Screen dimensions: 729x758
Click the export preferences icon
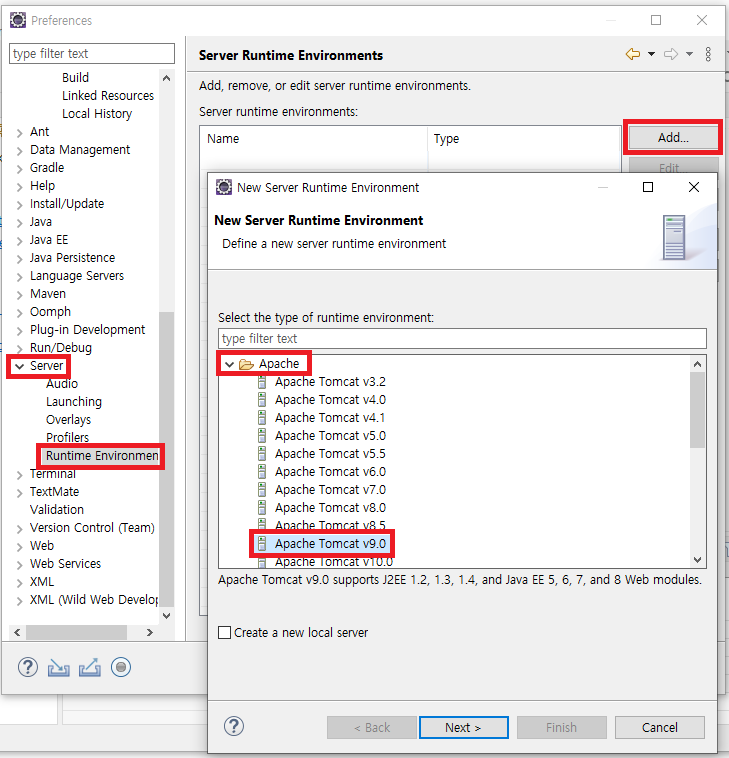tap(90, 667)
